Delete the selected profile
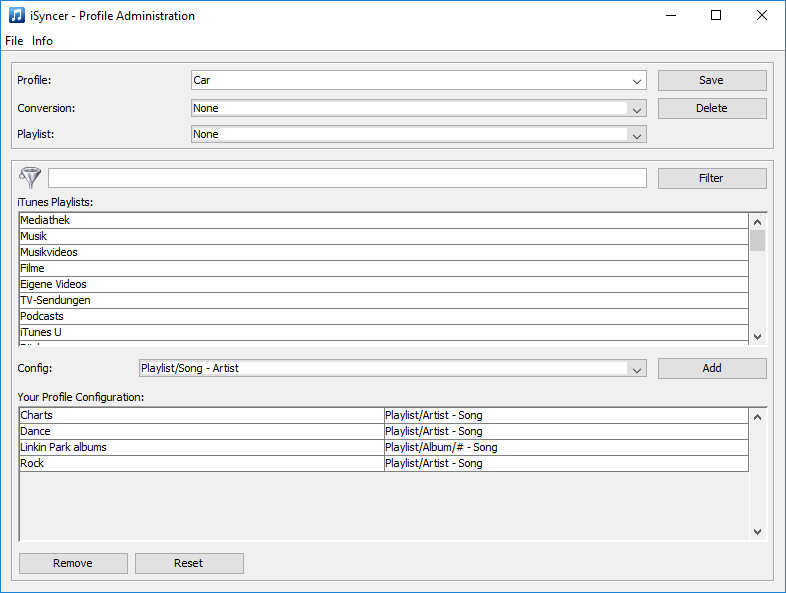 pos(712,108)
